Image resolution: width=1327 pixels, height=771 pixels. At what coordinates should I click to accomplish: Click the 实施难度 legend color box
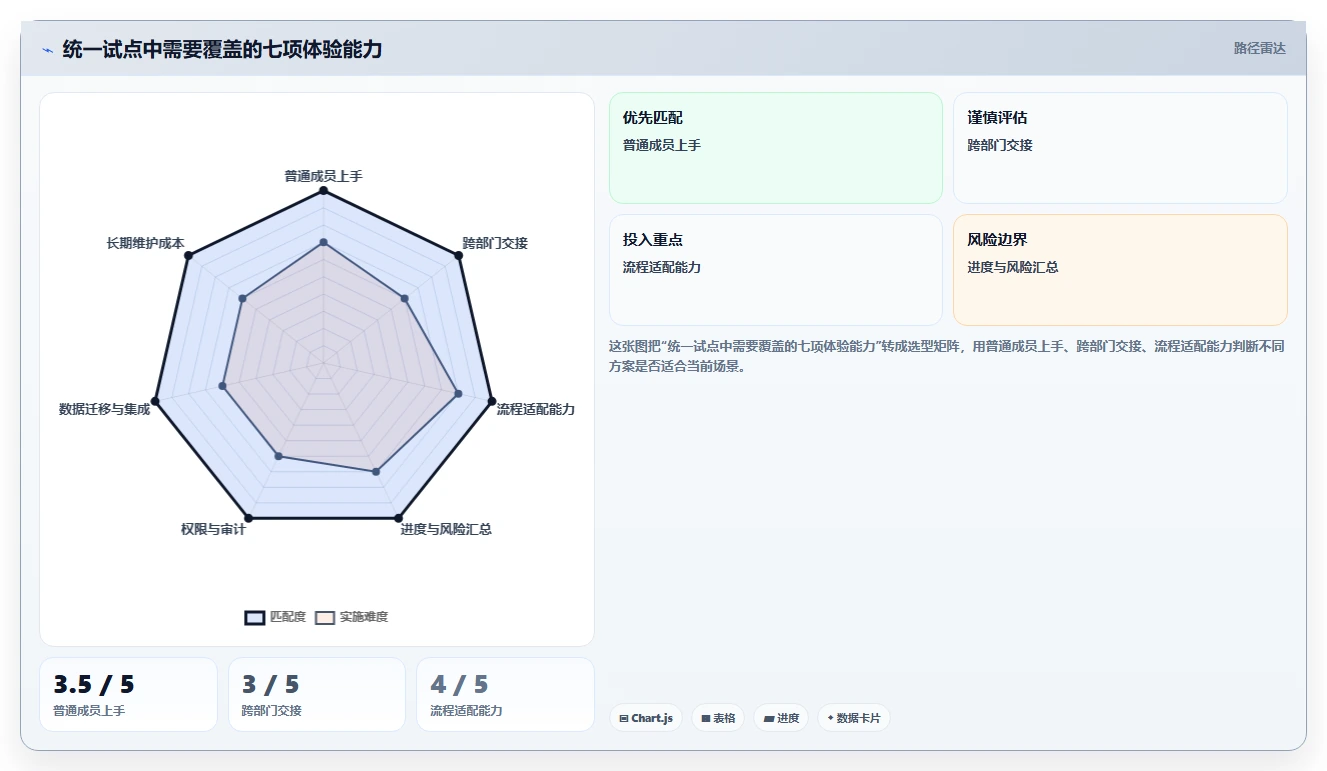pyautogui.click(x=325, y=617)
